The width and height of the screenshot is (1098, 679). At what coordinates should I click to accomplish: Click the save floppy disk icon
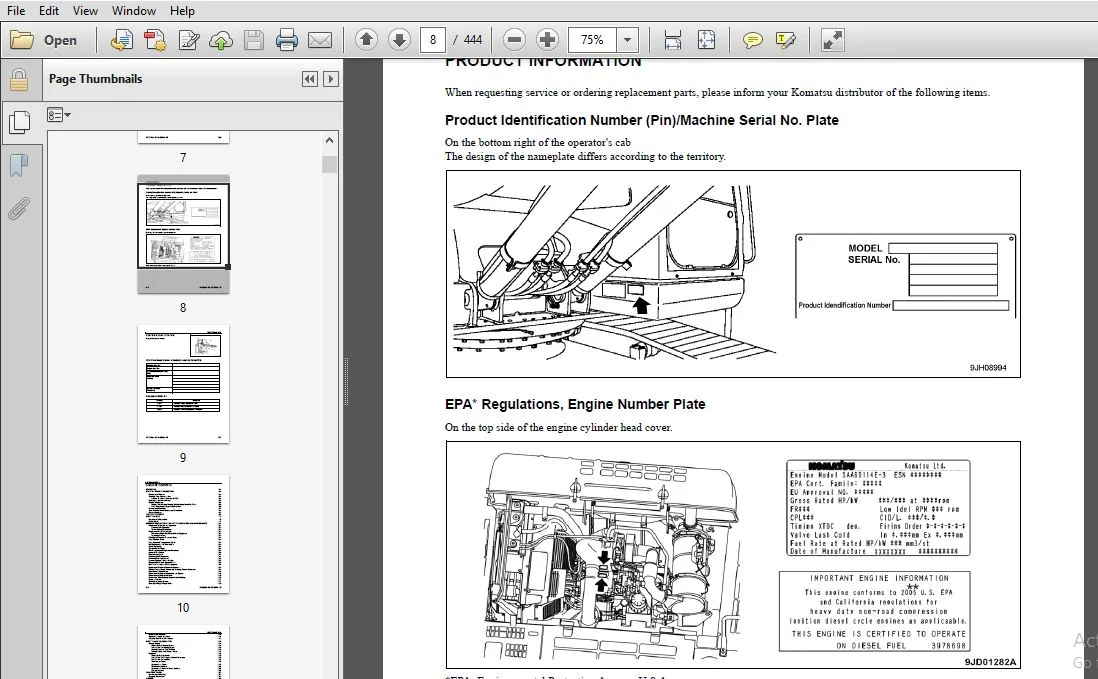point(253,40)
